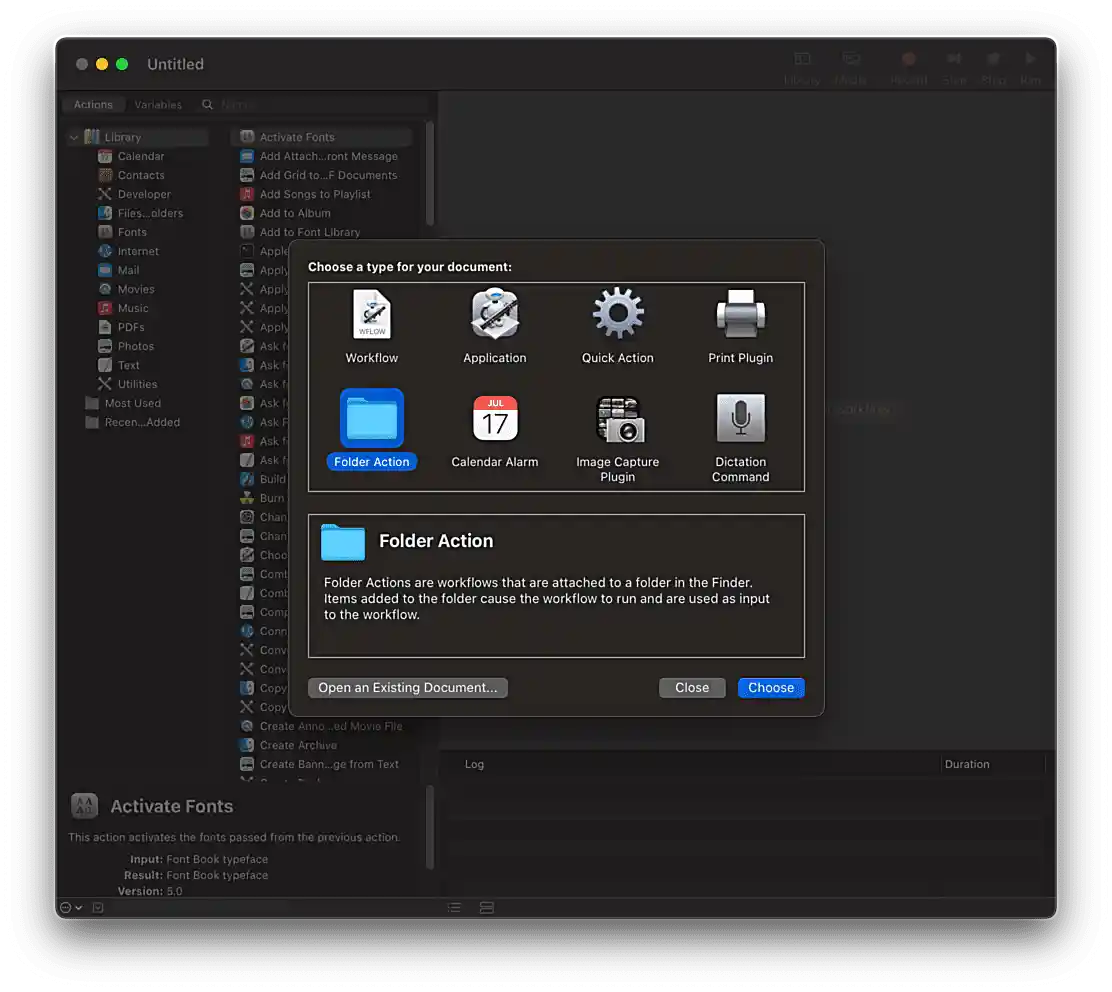Click the Folder Action icon in dialog
The image size is (1112, 992).
pos(371,420)
